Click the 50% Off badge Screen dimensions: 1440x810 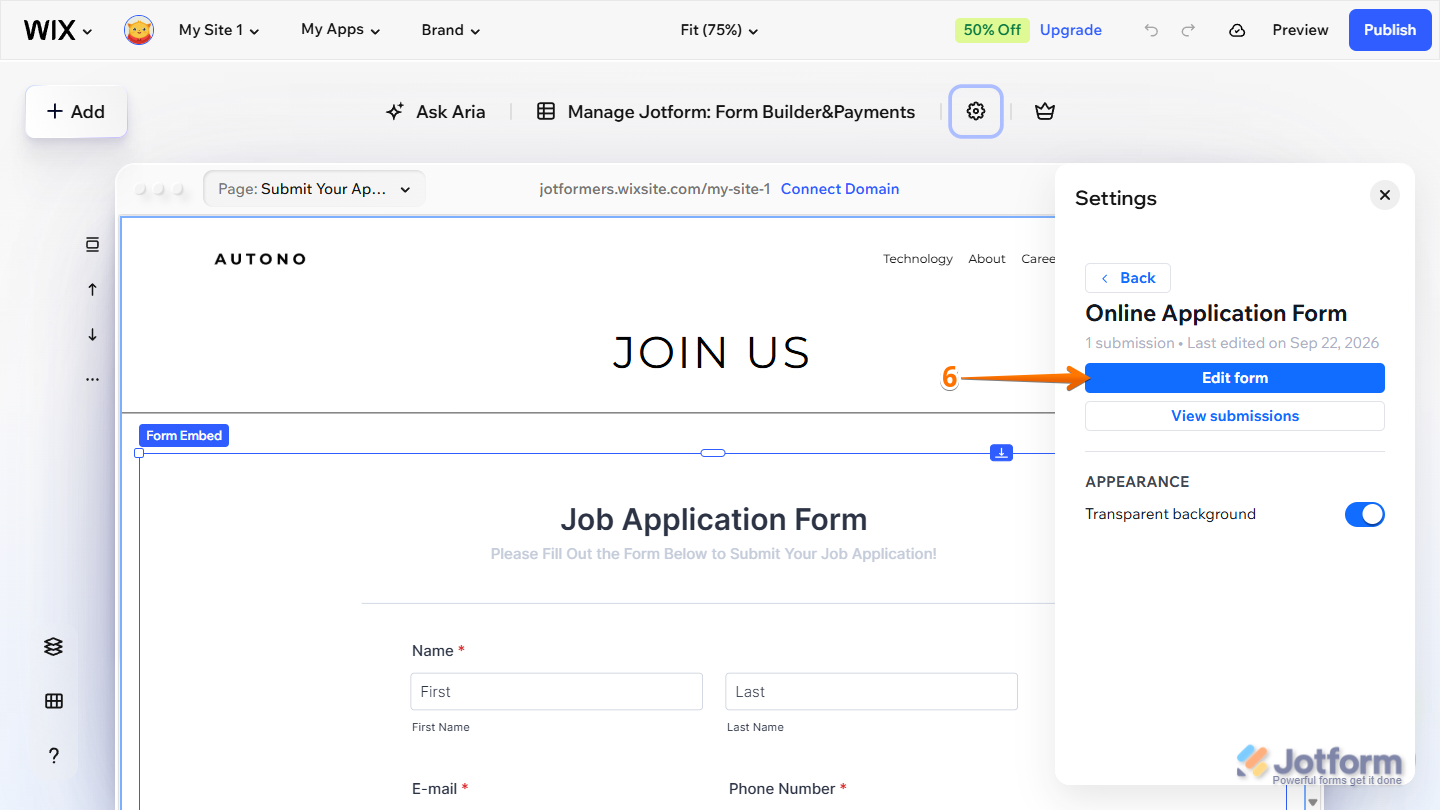coord(992,30)
